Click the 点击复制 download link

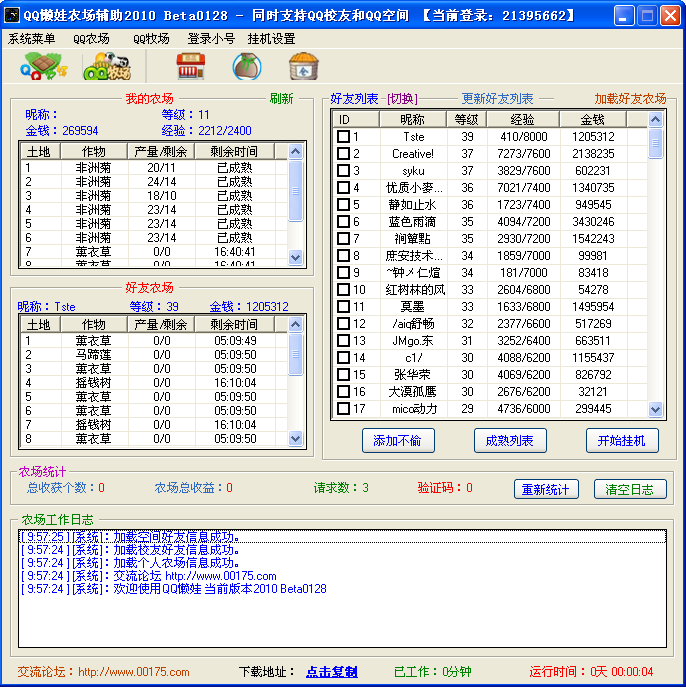pyautogui.click(x=331, y=672)
